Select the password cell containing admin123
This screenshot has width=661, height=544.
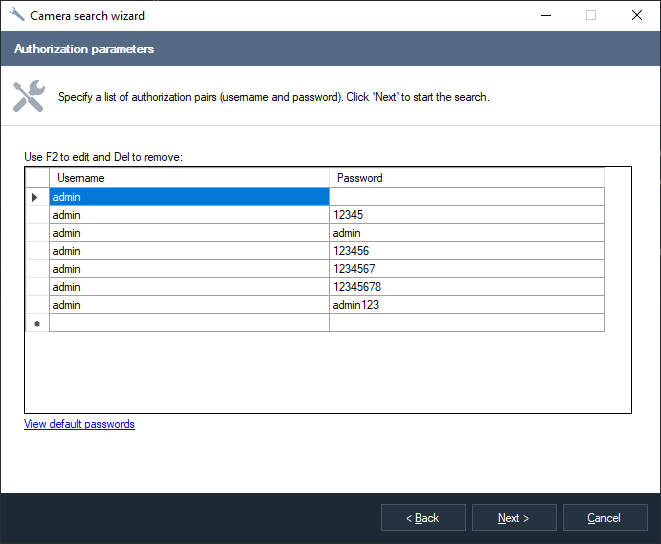tap(466, 305)
